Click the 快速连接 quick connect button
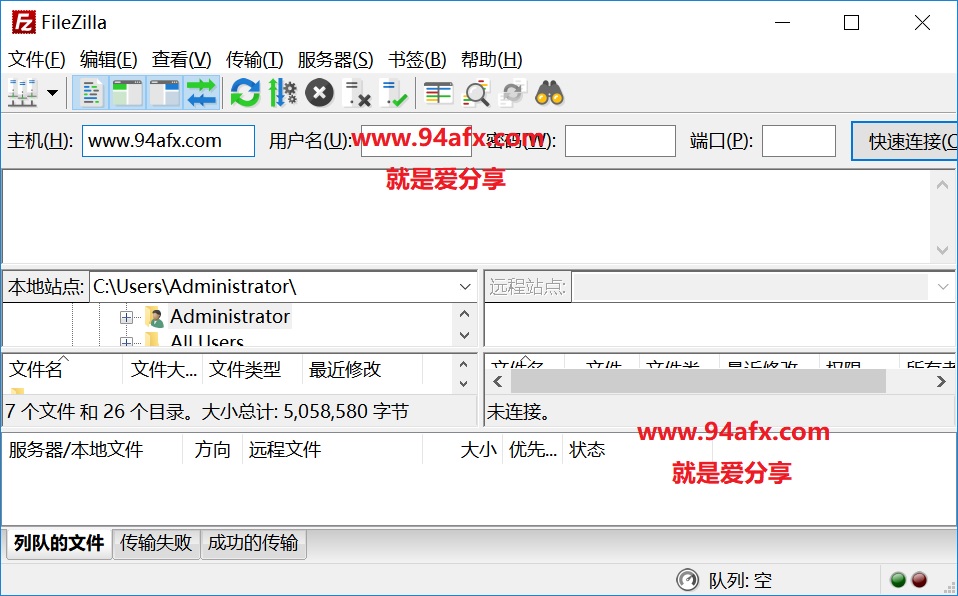958x596 pixels. tap(905, 141)
